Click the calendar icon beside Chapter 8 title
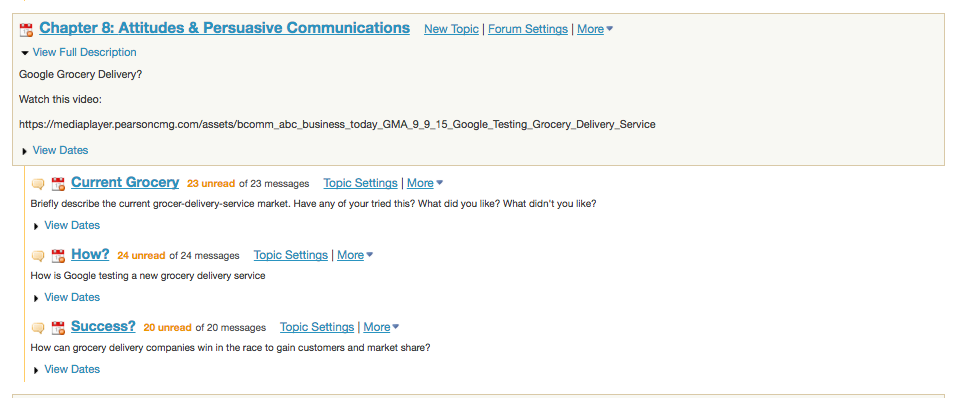 pyautogui.click(x=26, y=29)
